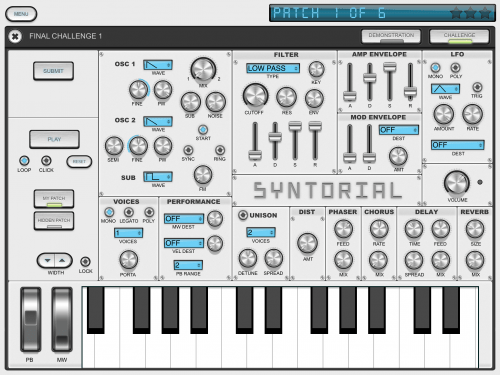Click the LFO Rate knob
The width and height of the screenshot is (500, 375).
(x=473, y=114)
